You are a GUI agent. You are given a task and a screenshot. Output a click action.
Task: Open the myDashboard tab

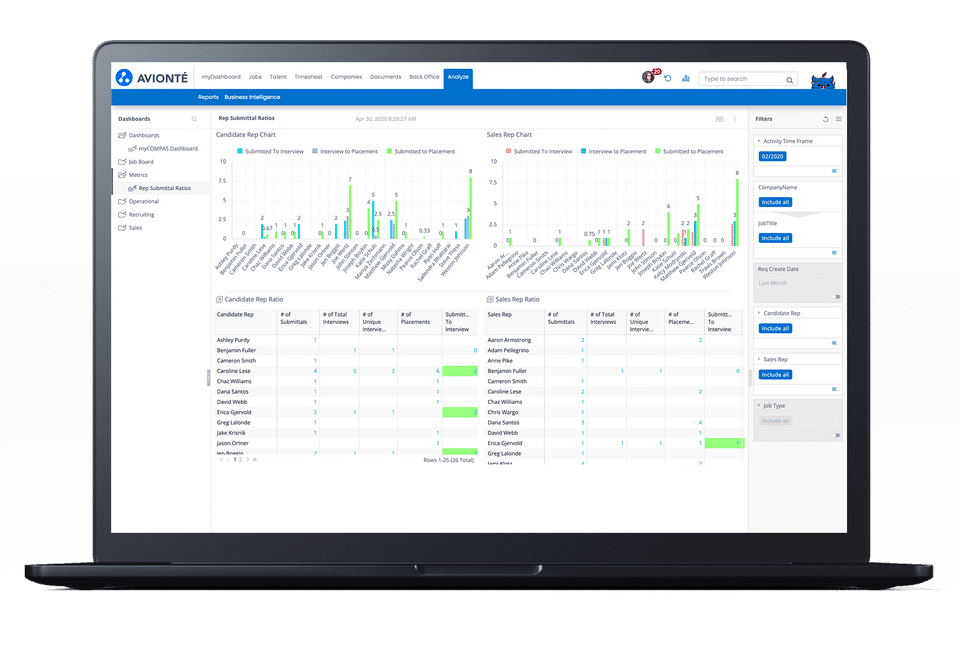pos(221,77)
